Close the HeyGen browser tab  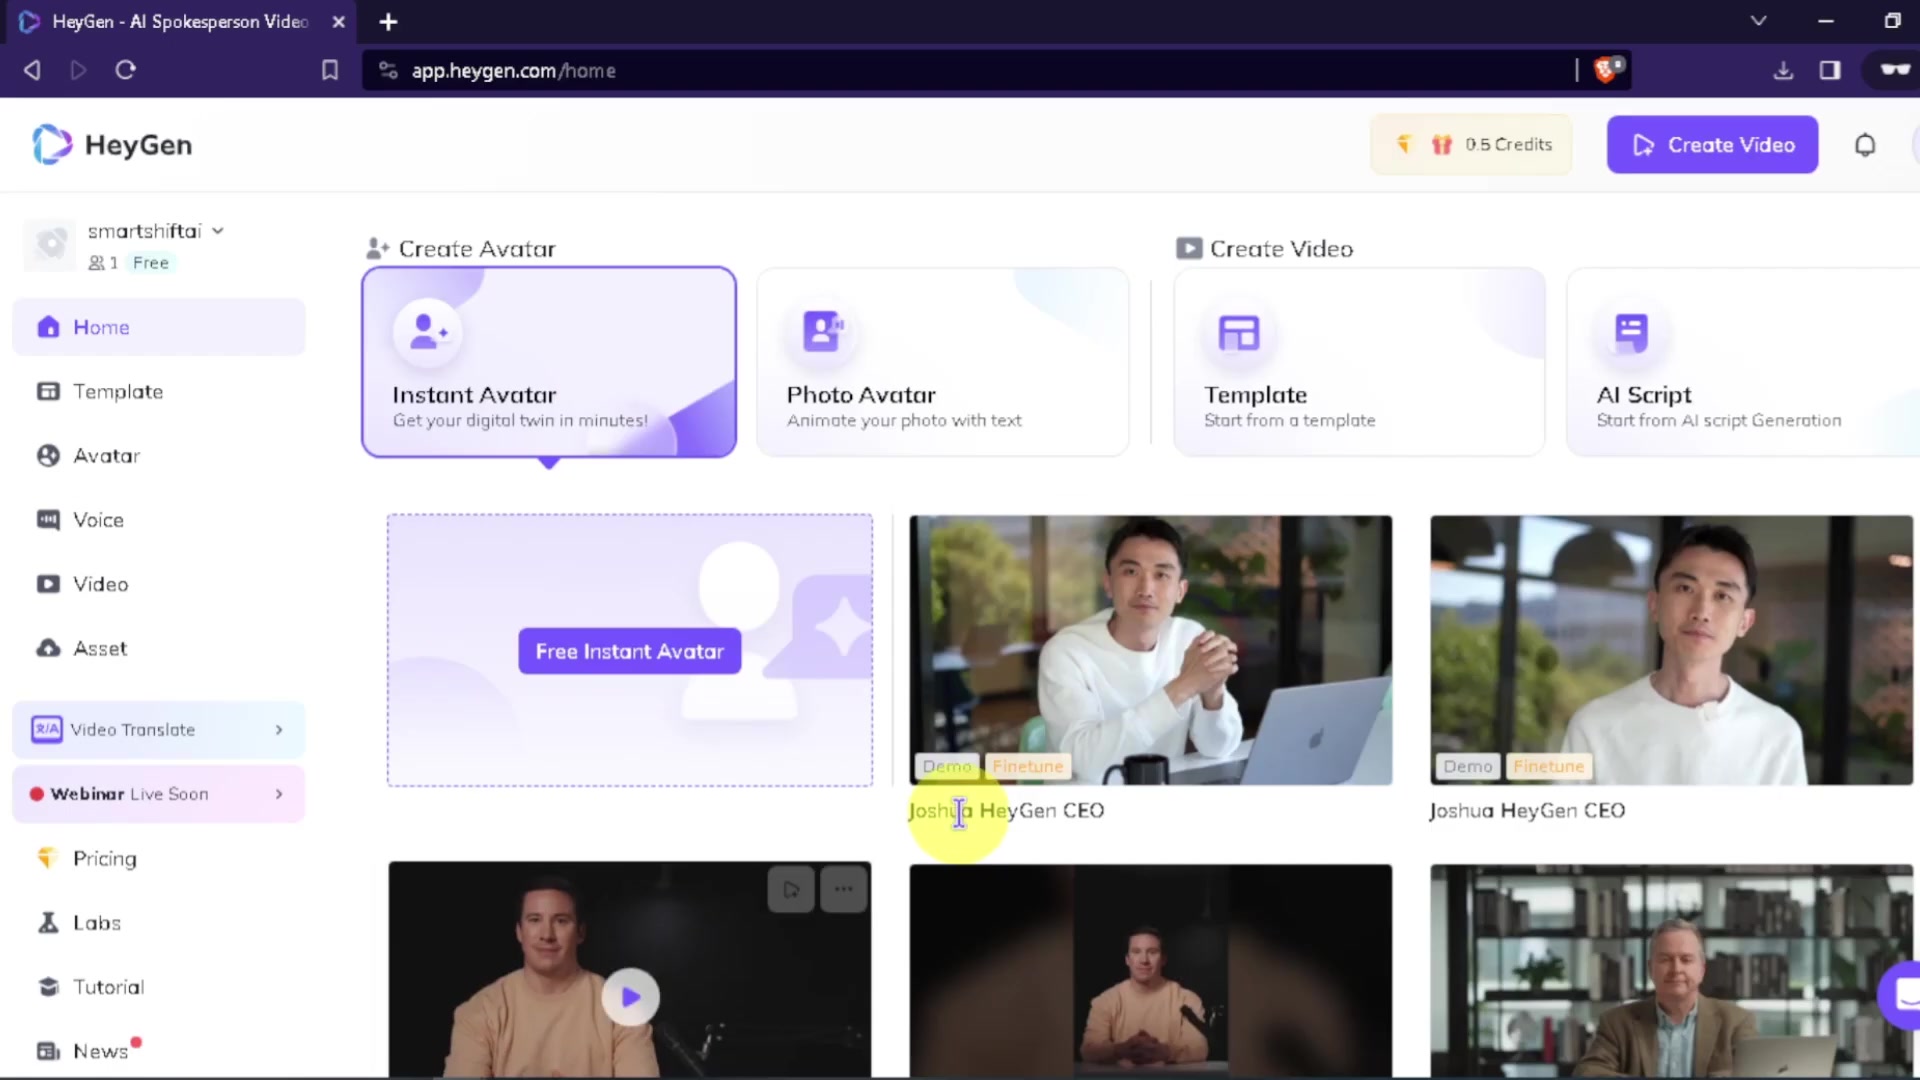point(338,21)
